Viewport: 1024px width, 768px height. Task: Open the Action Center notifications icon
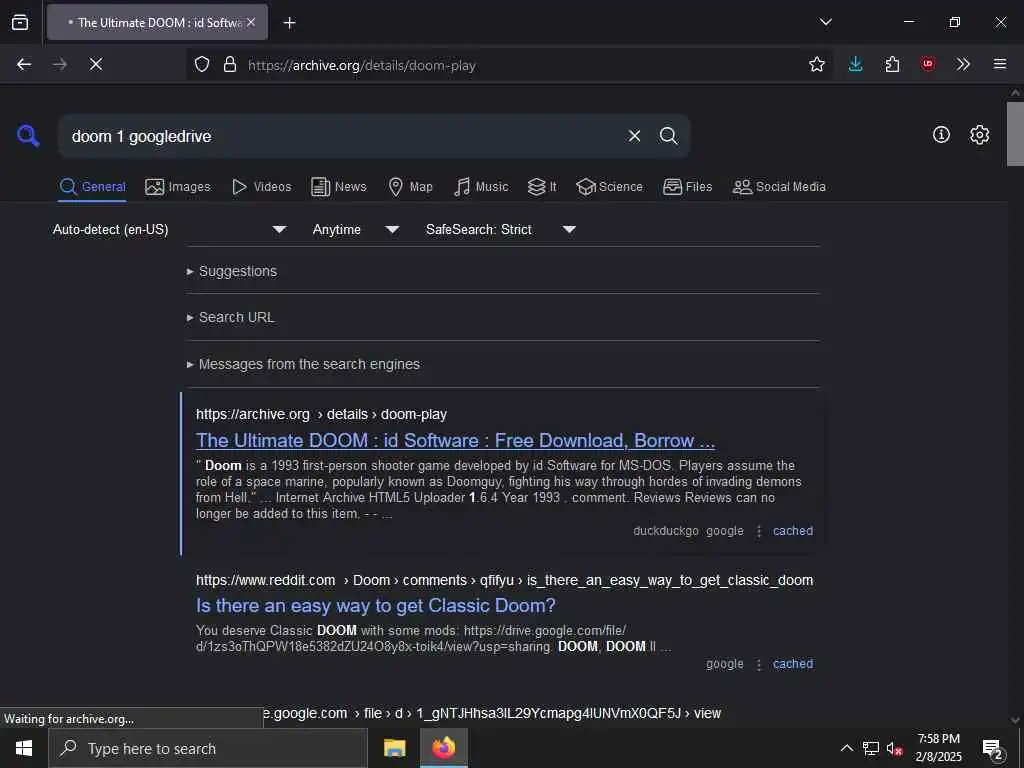(993, 748)
